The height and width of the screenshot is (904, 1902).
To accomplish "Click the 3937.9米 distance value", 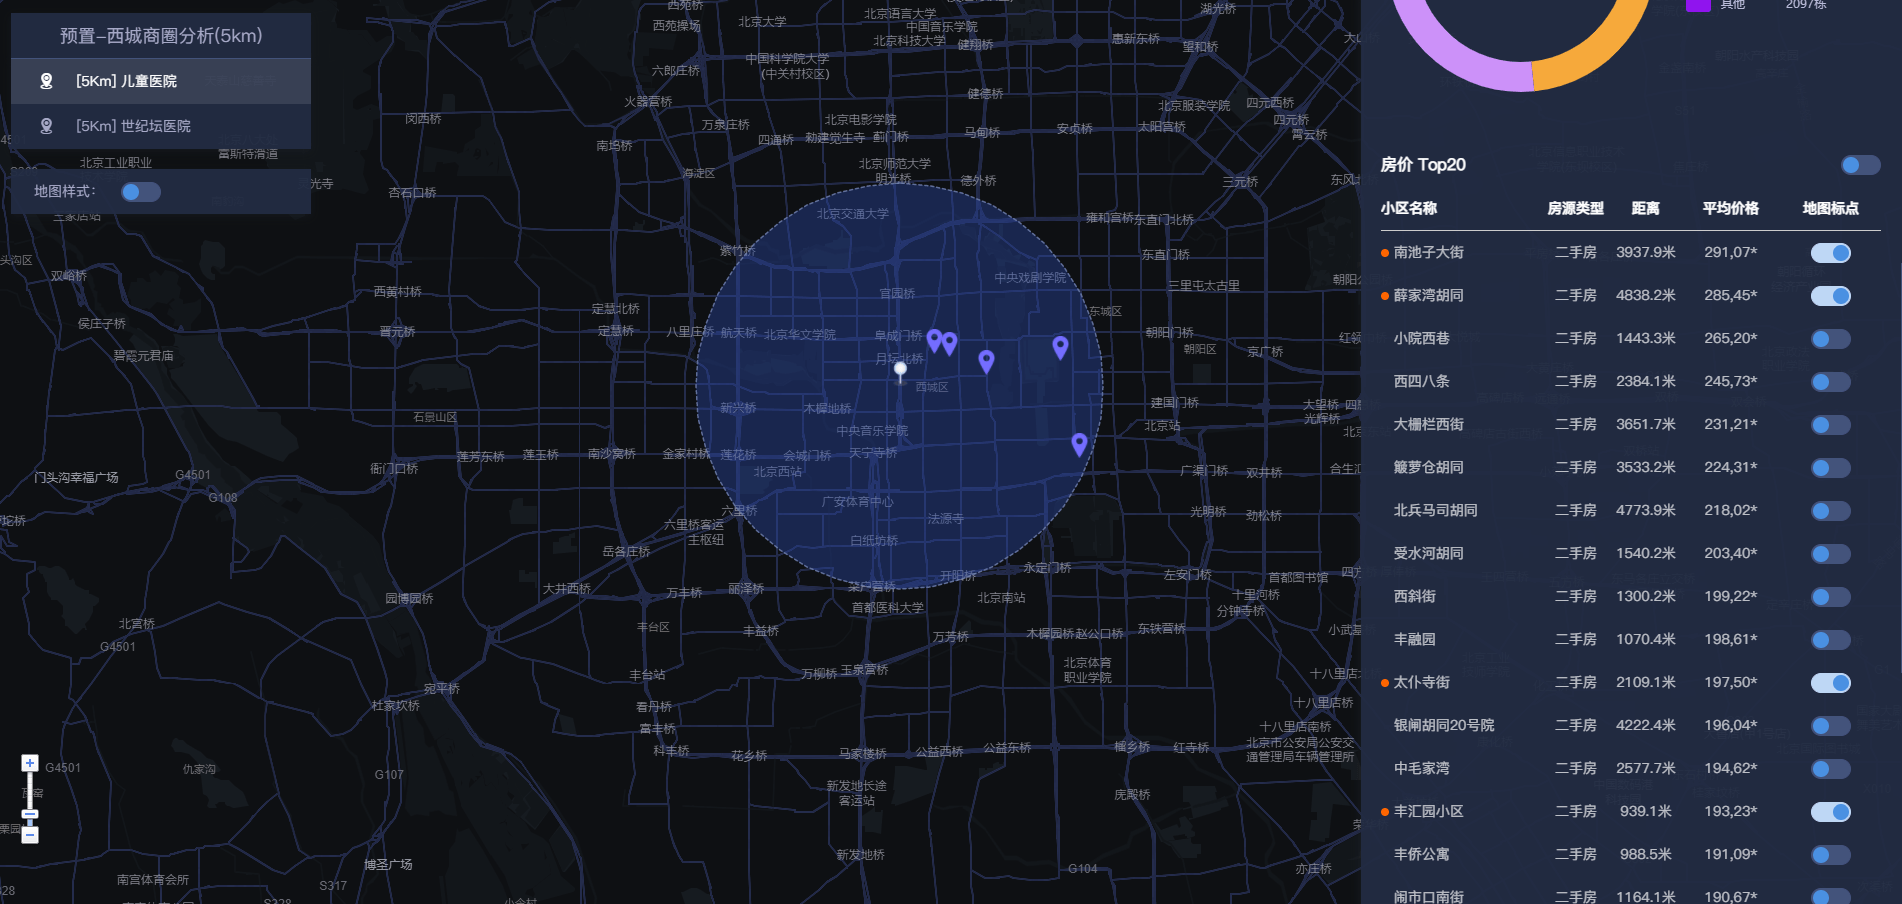I will [1645, 252].
